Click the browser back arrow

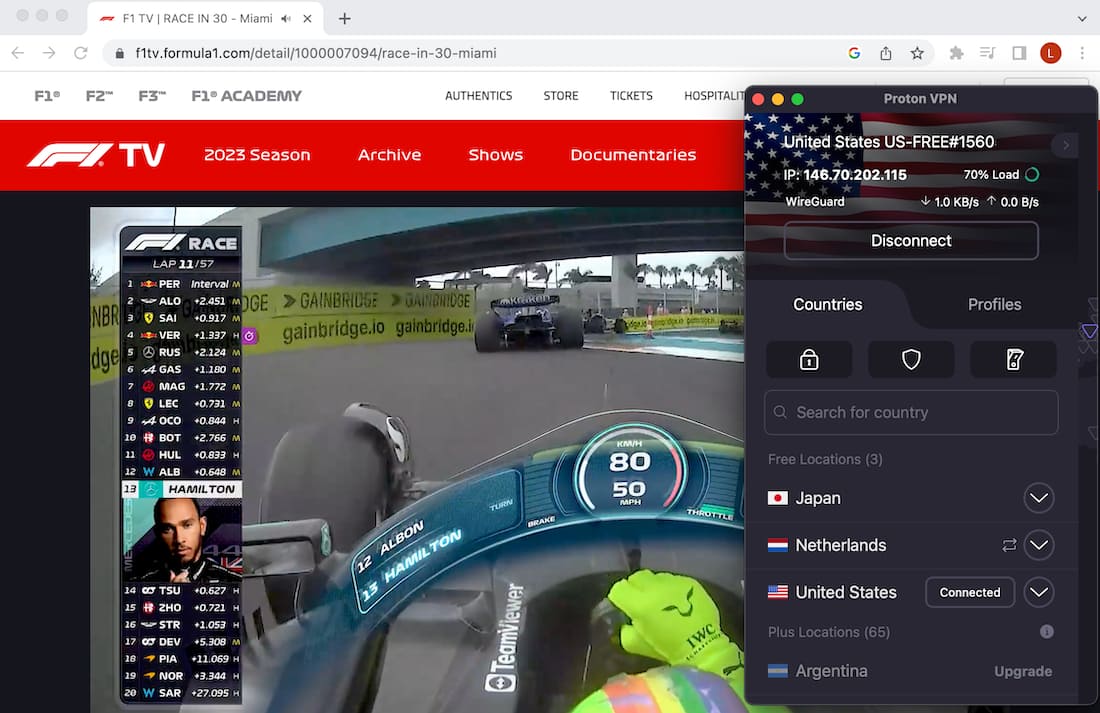pyautogui.click(x=18, y=53)
